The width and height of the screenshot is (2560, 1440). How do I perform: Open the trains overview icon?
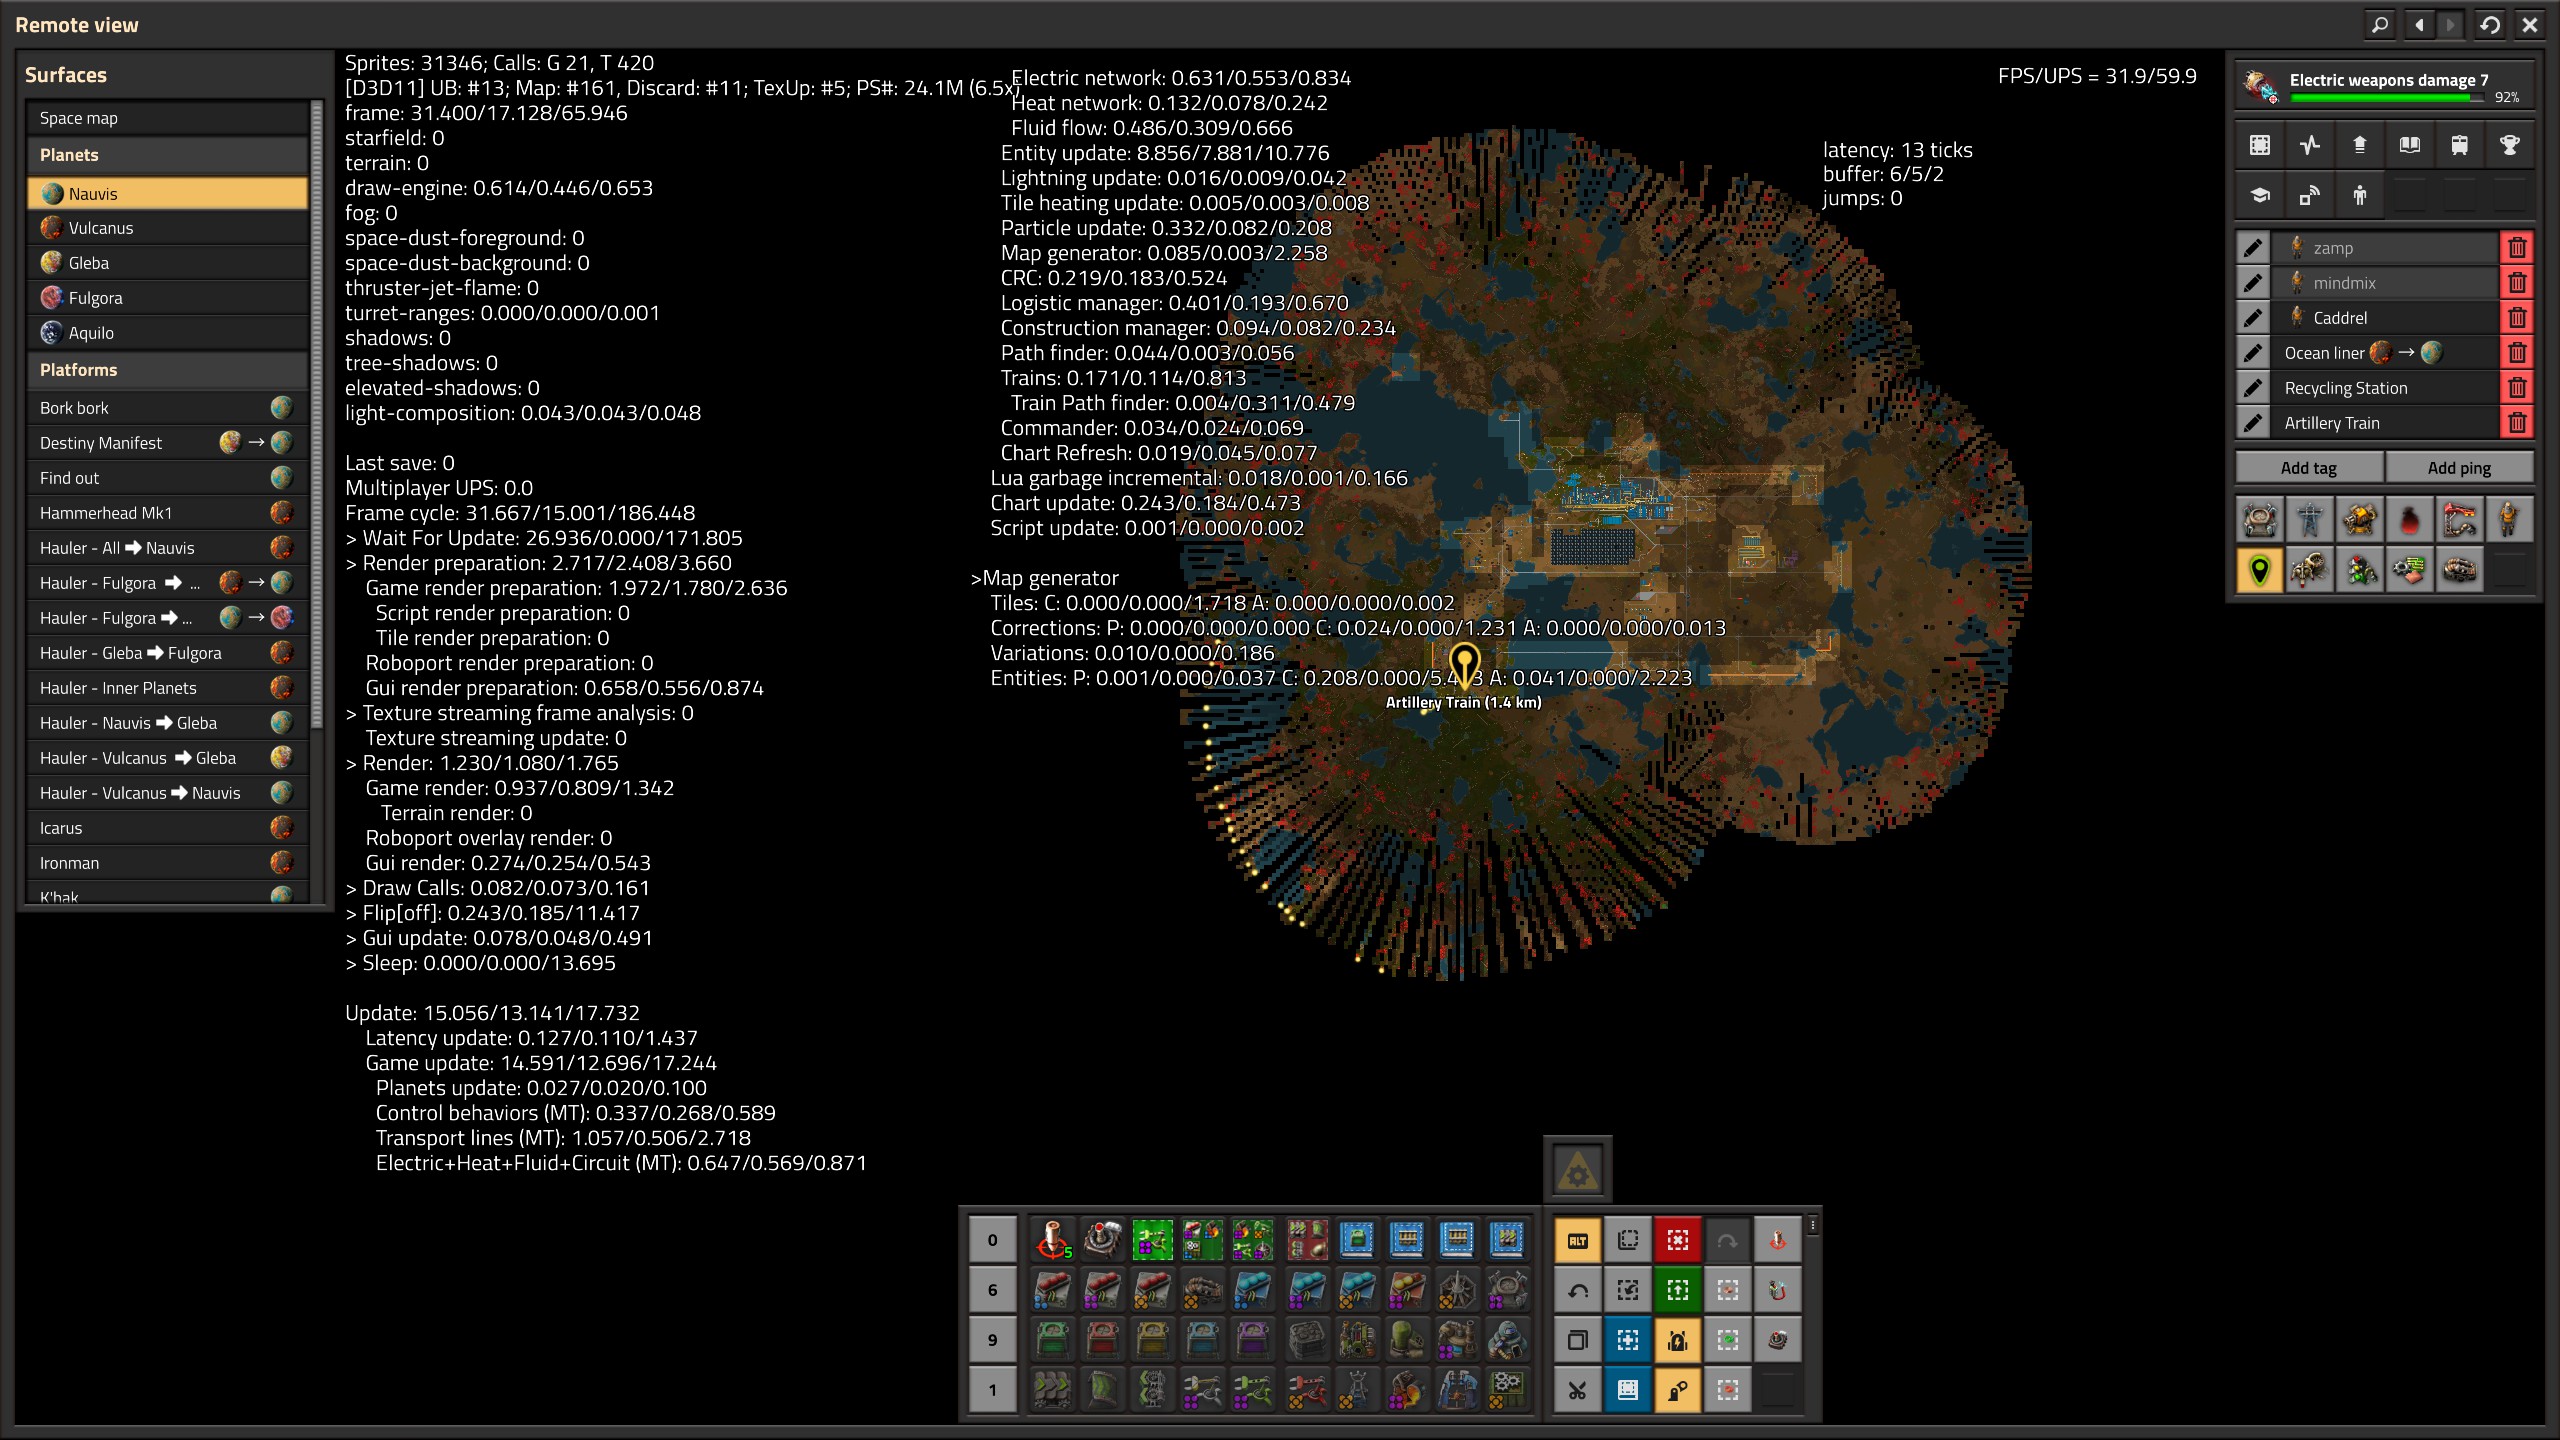point(2460,145)
